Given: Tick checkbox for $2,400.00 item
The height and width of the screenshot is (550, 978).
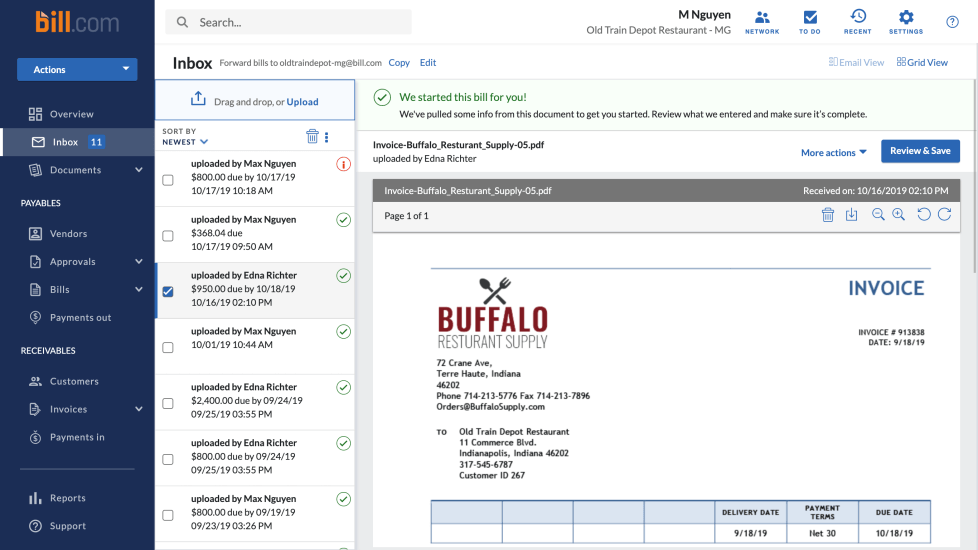Looking at the screenshot, I should 168,403.
